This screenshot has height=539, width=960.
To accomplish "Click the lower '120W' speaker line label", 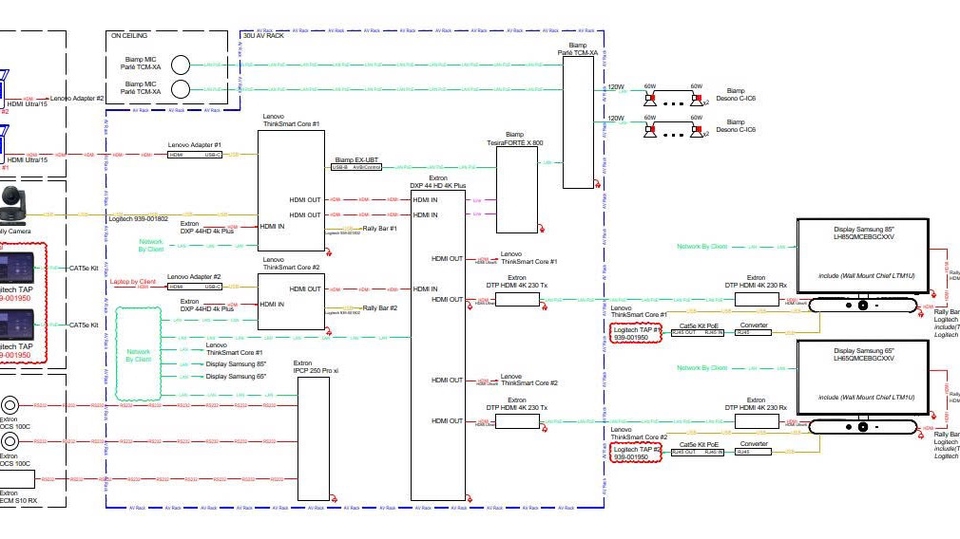I will pos(616,118).
